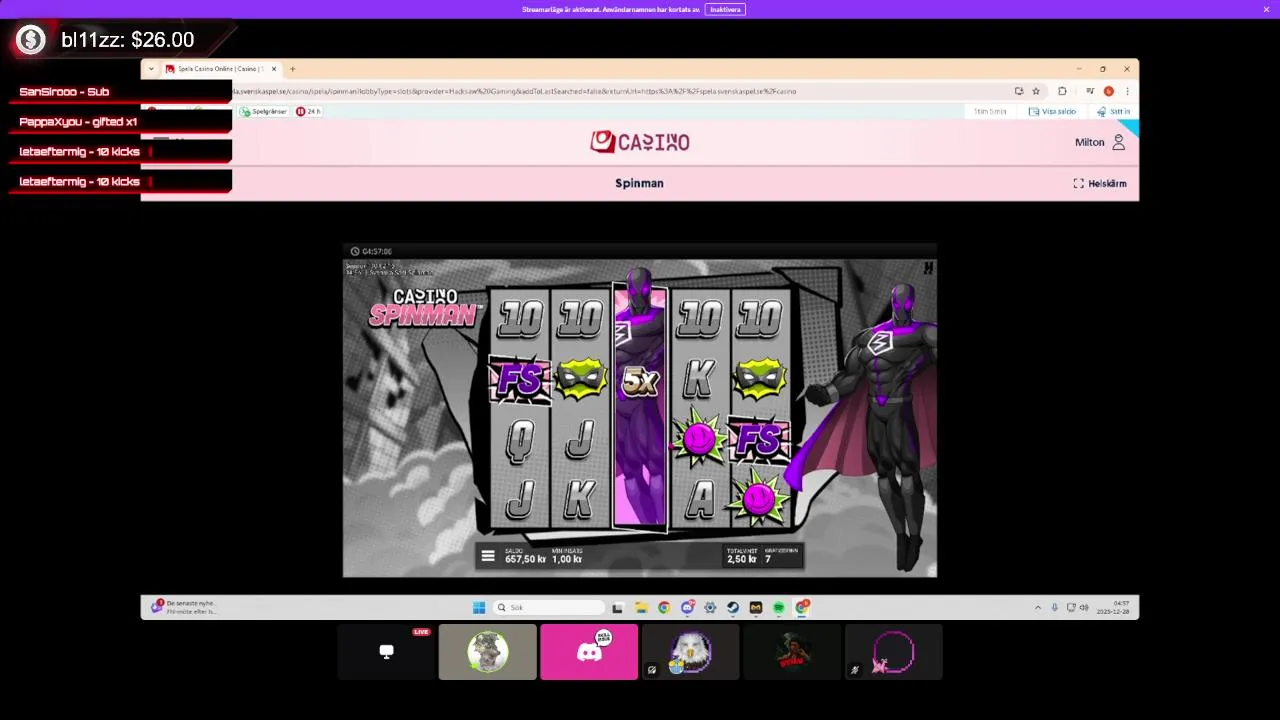The width and height of the screenshot is (1280, 720).
Task: Click the Casino logo in header
Action: pyautogui.click(x=640, y=142)
